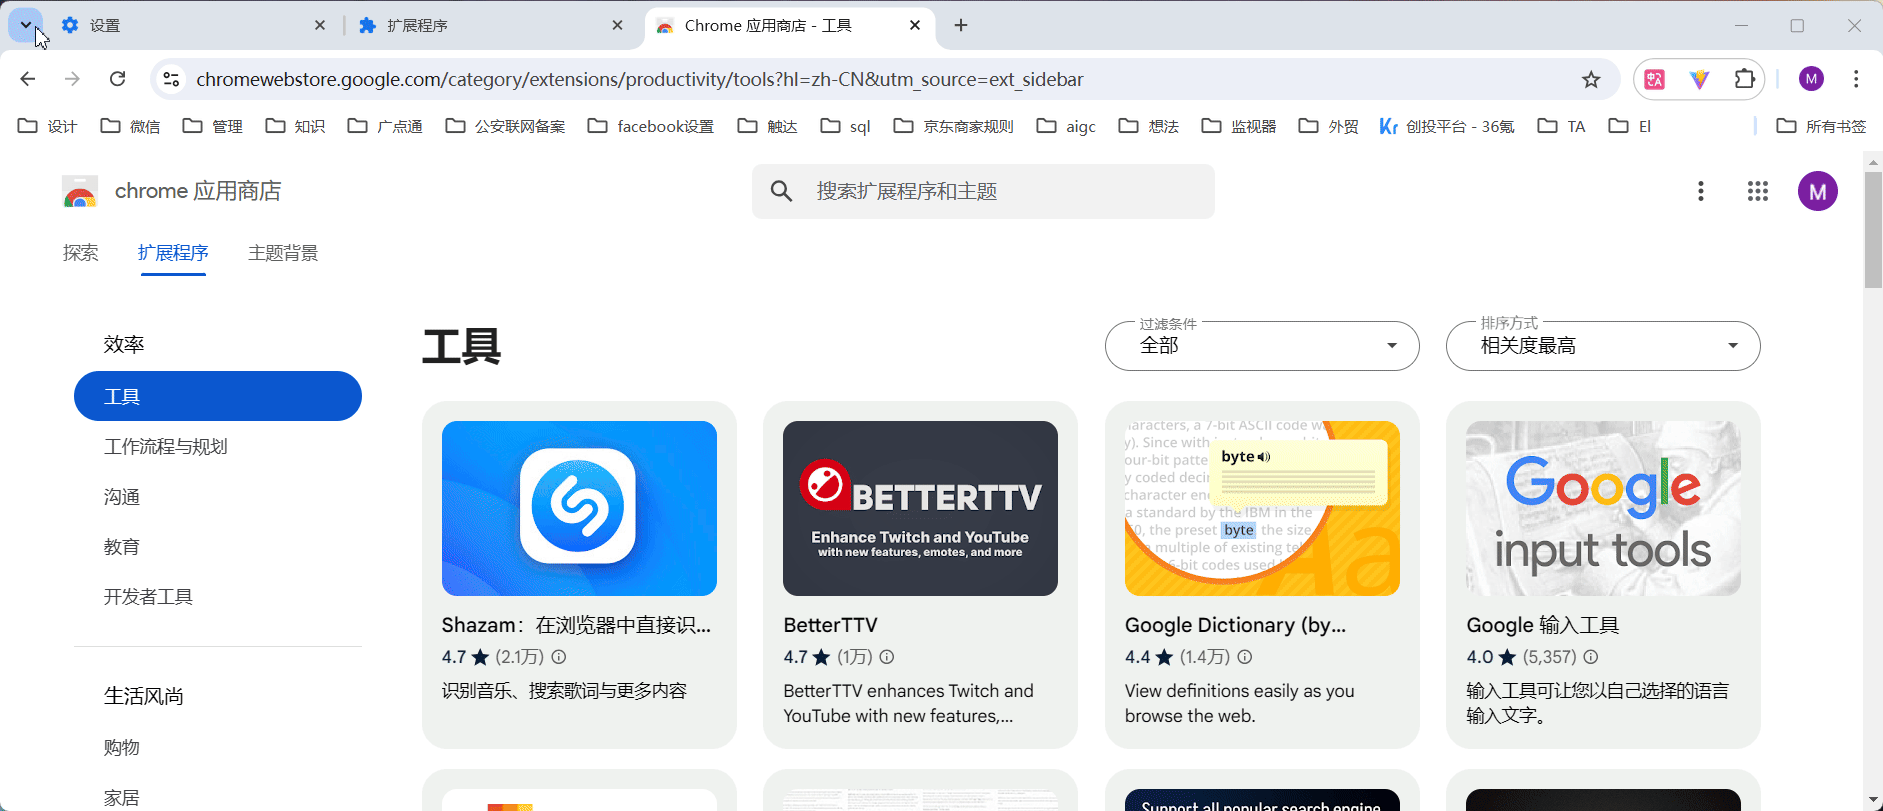Click the address bar URL
Image resolution: width=1883 pixels, height=811 pixels.
(x=640, y=79)
